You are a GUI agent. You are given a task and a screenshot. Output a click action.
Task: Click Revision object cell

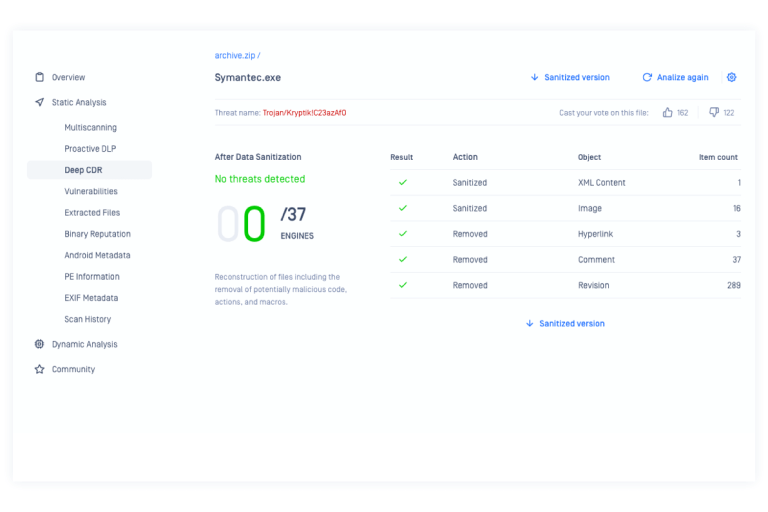tap(594, 285)
